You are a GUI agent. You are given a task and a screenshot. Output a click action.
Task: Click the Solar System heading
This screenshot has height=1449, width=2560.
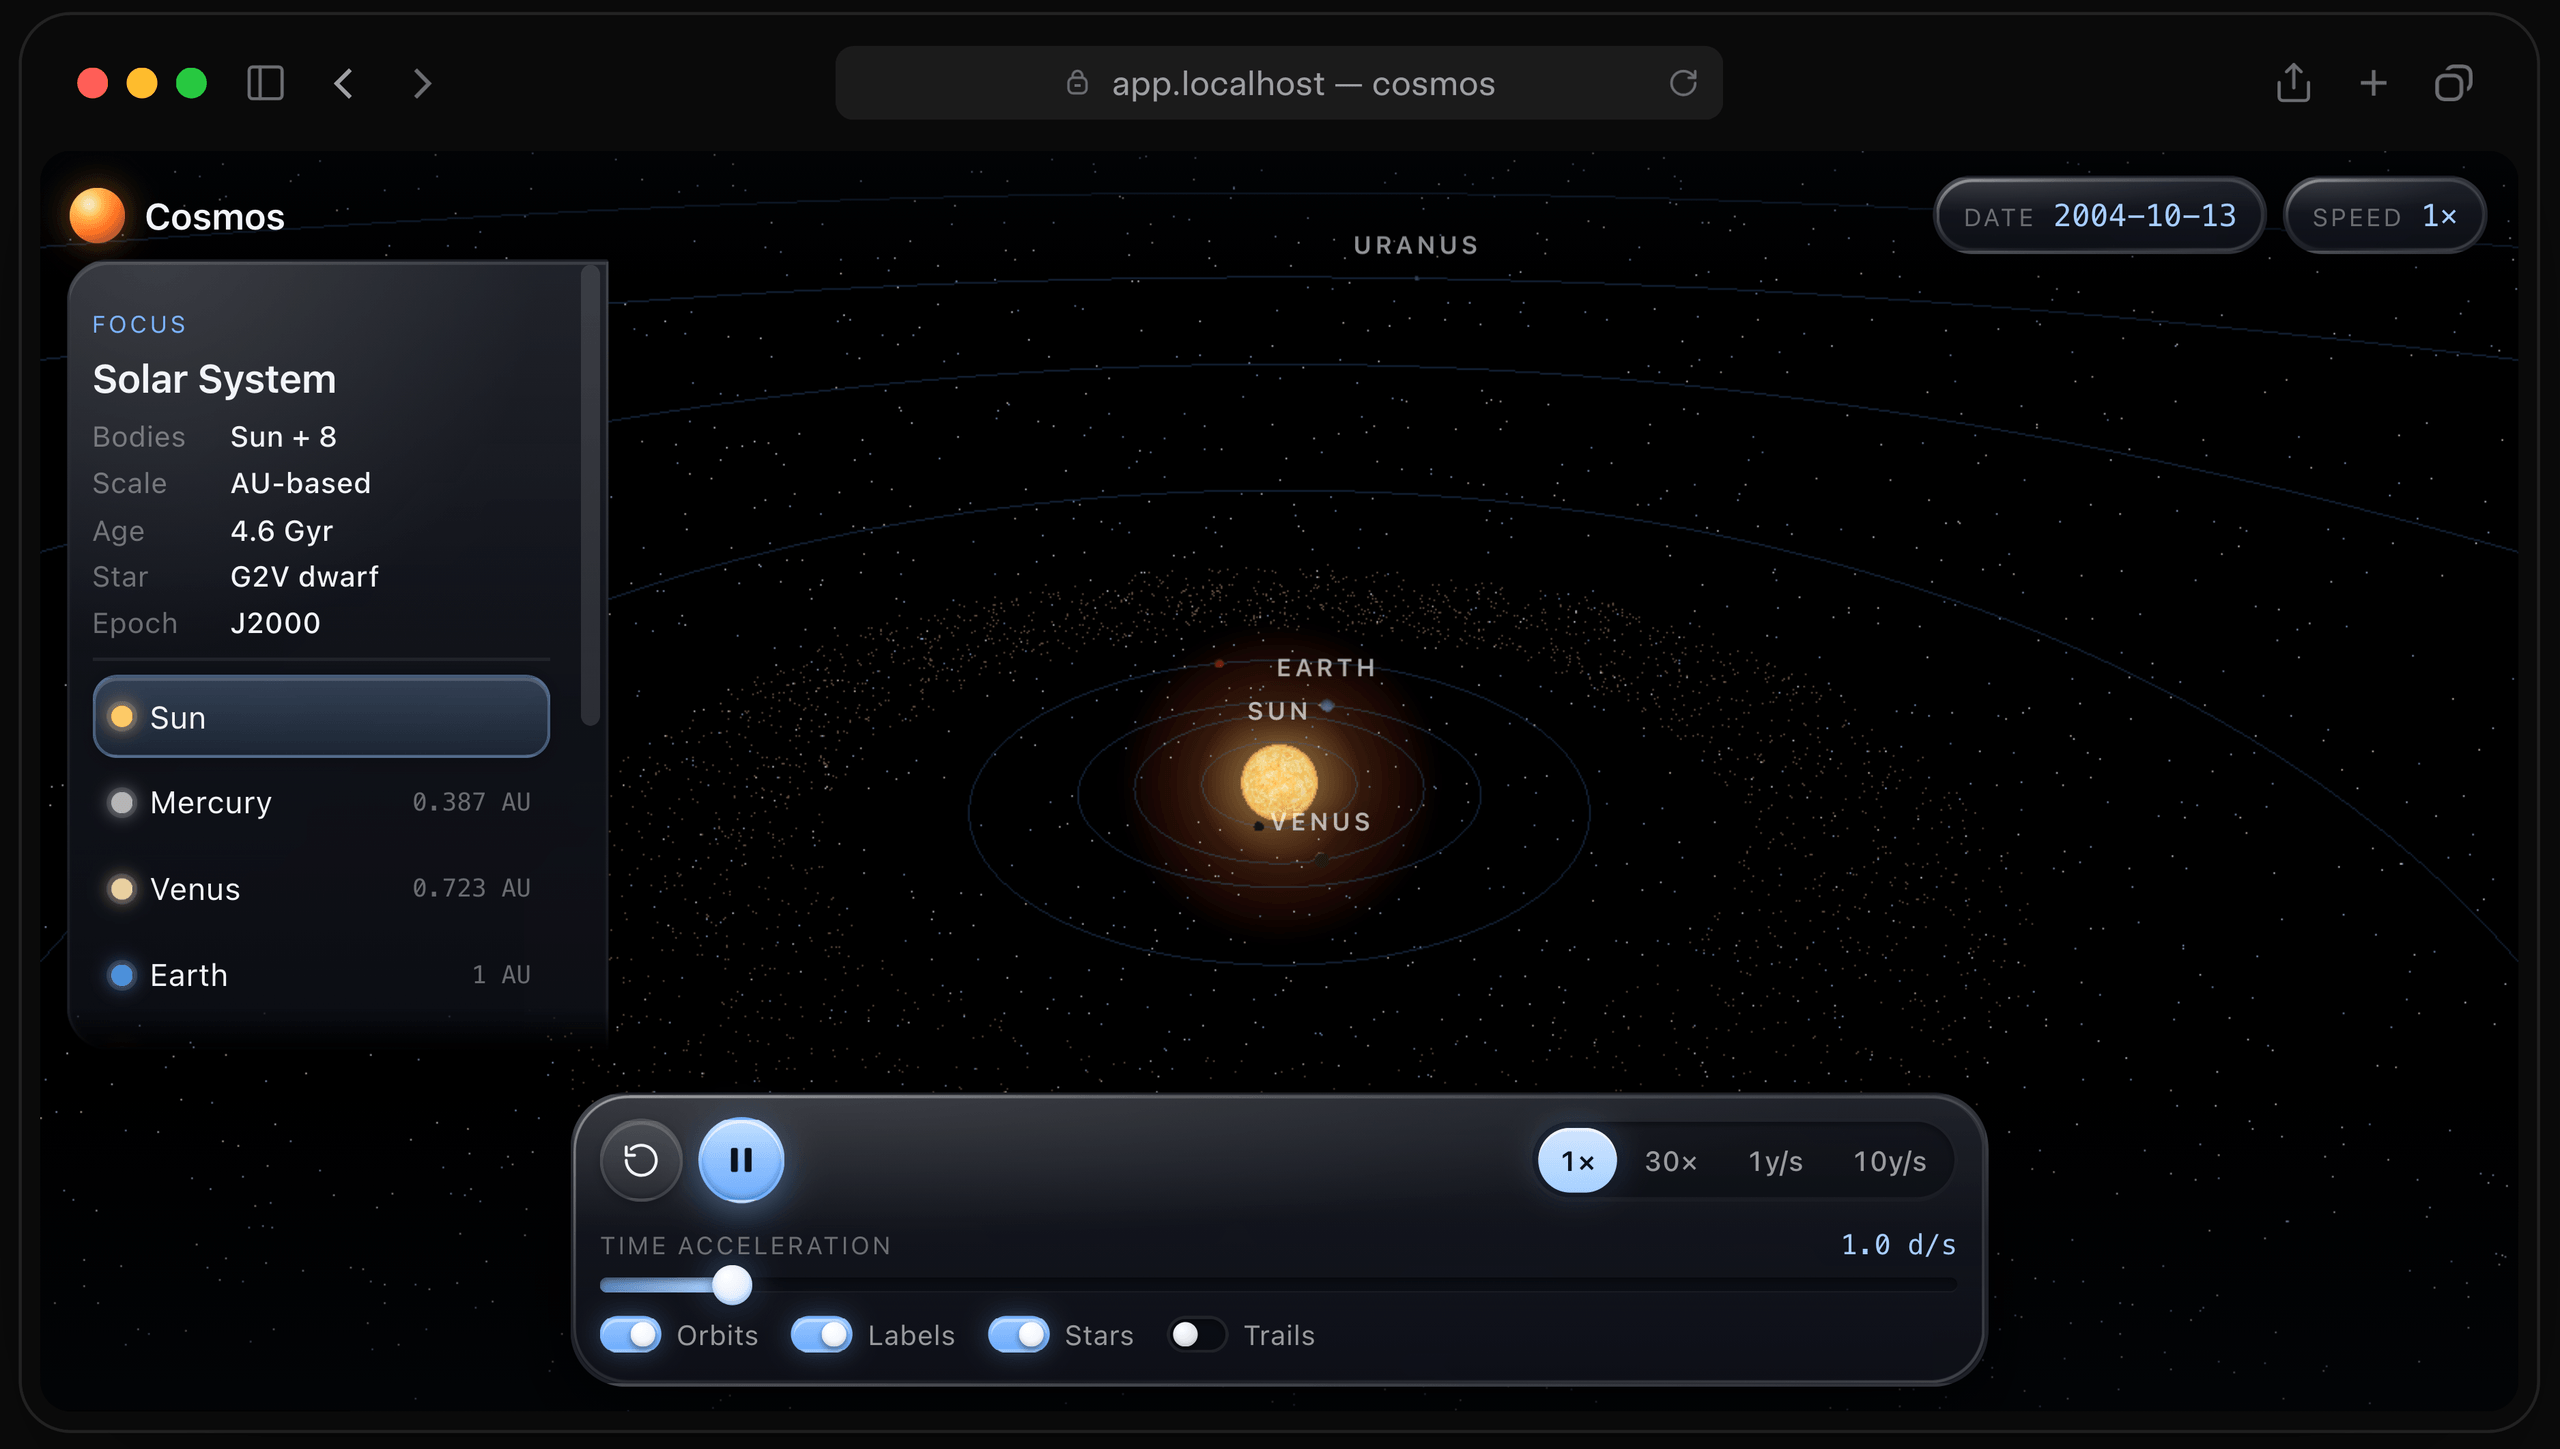[214, 380]
